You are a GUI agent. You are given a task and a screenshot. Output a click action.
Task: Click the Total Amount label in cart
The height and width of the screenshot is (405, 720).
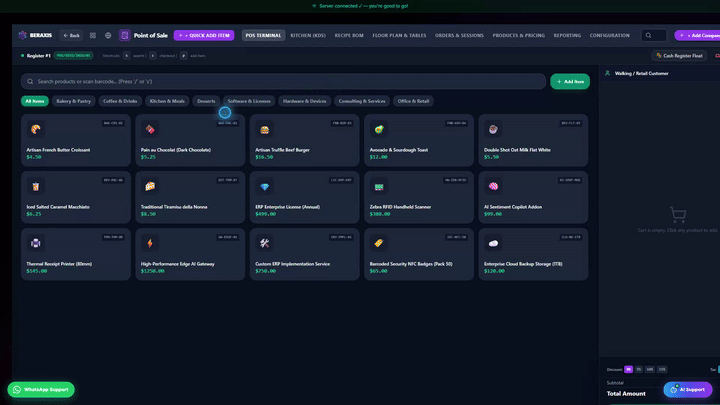pyautogui.click(x=626, y=394)
